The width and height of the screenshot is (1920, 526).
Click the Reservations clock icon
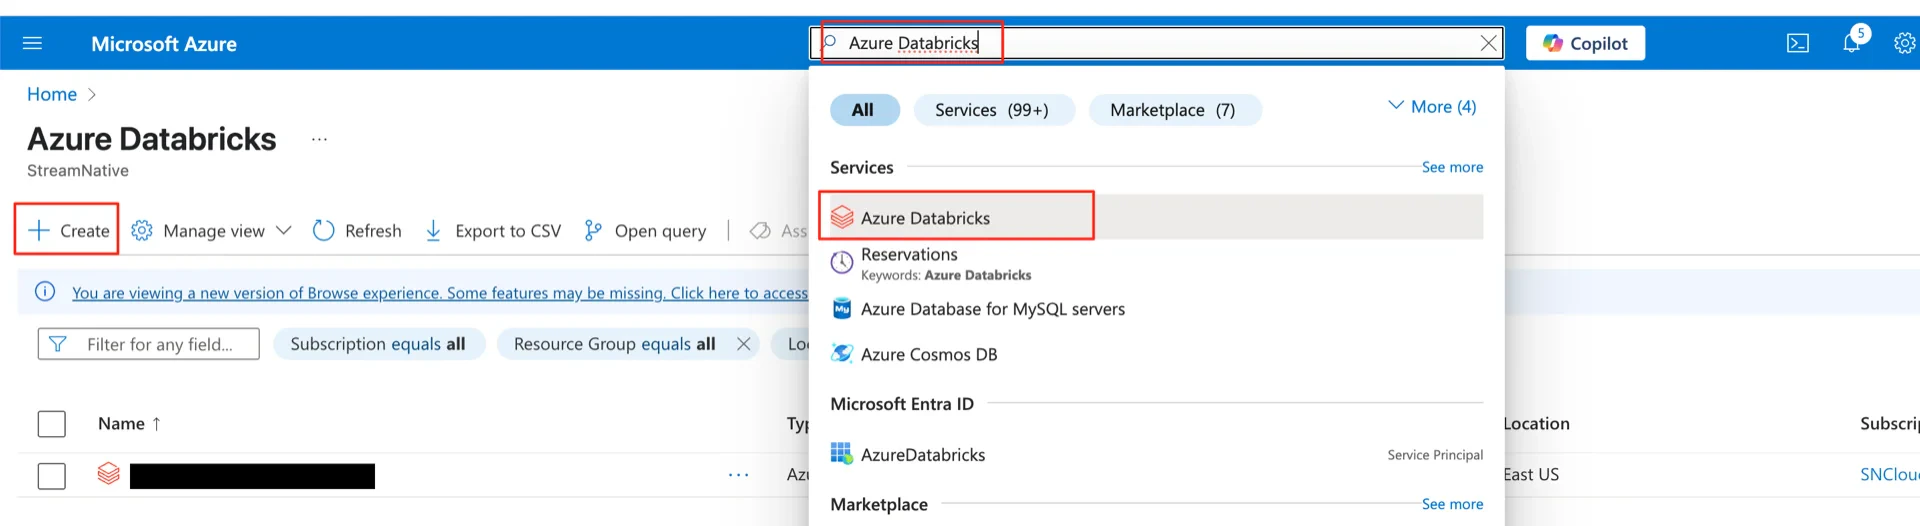tap(842, 263)
